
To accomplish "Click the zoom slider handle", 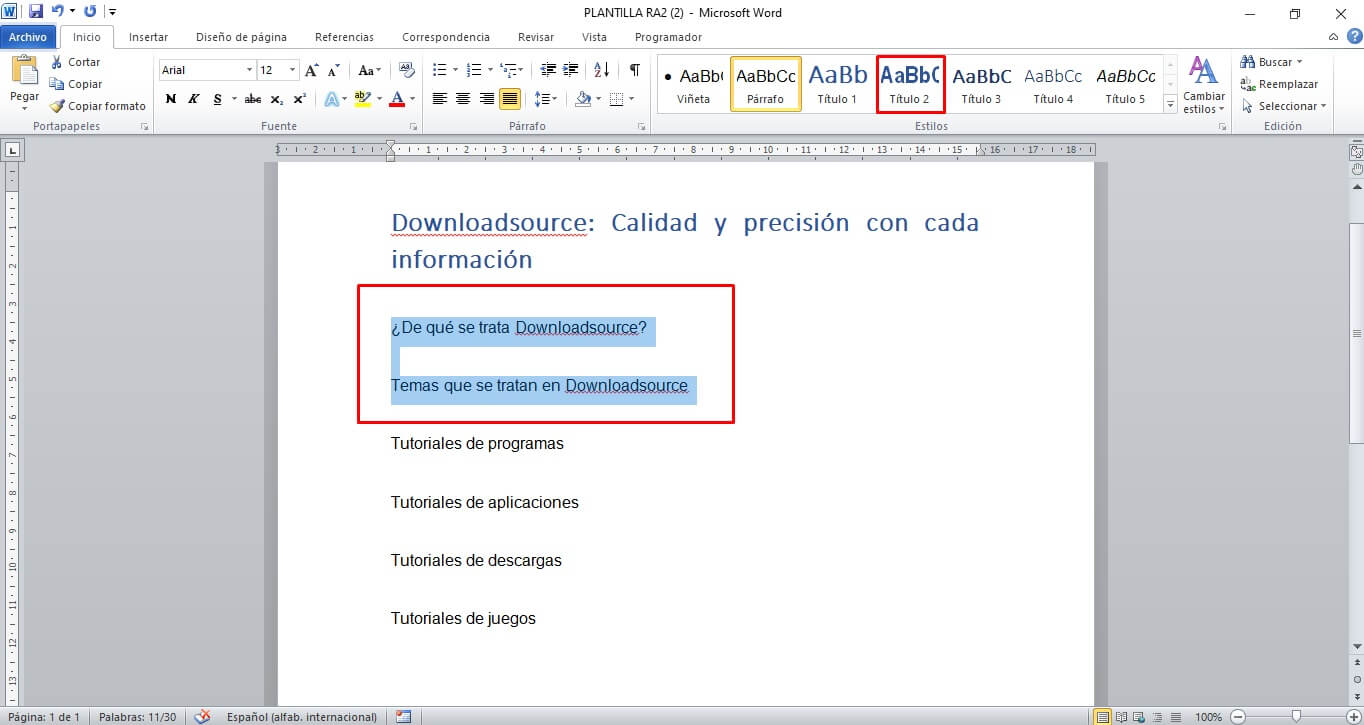I will pyautogui.click(x=1296, y=716).
